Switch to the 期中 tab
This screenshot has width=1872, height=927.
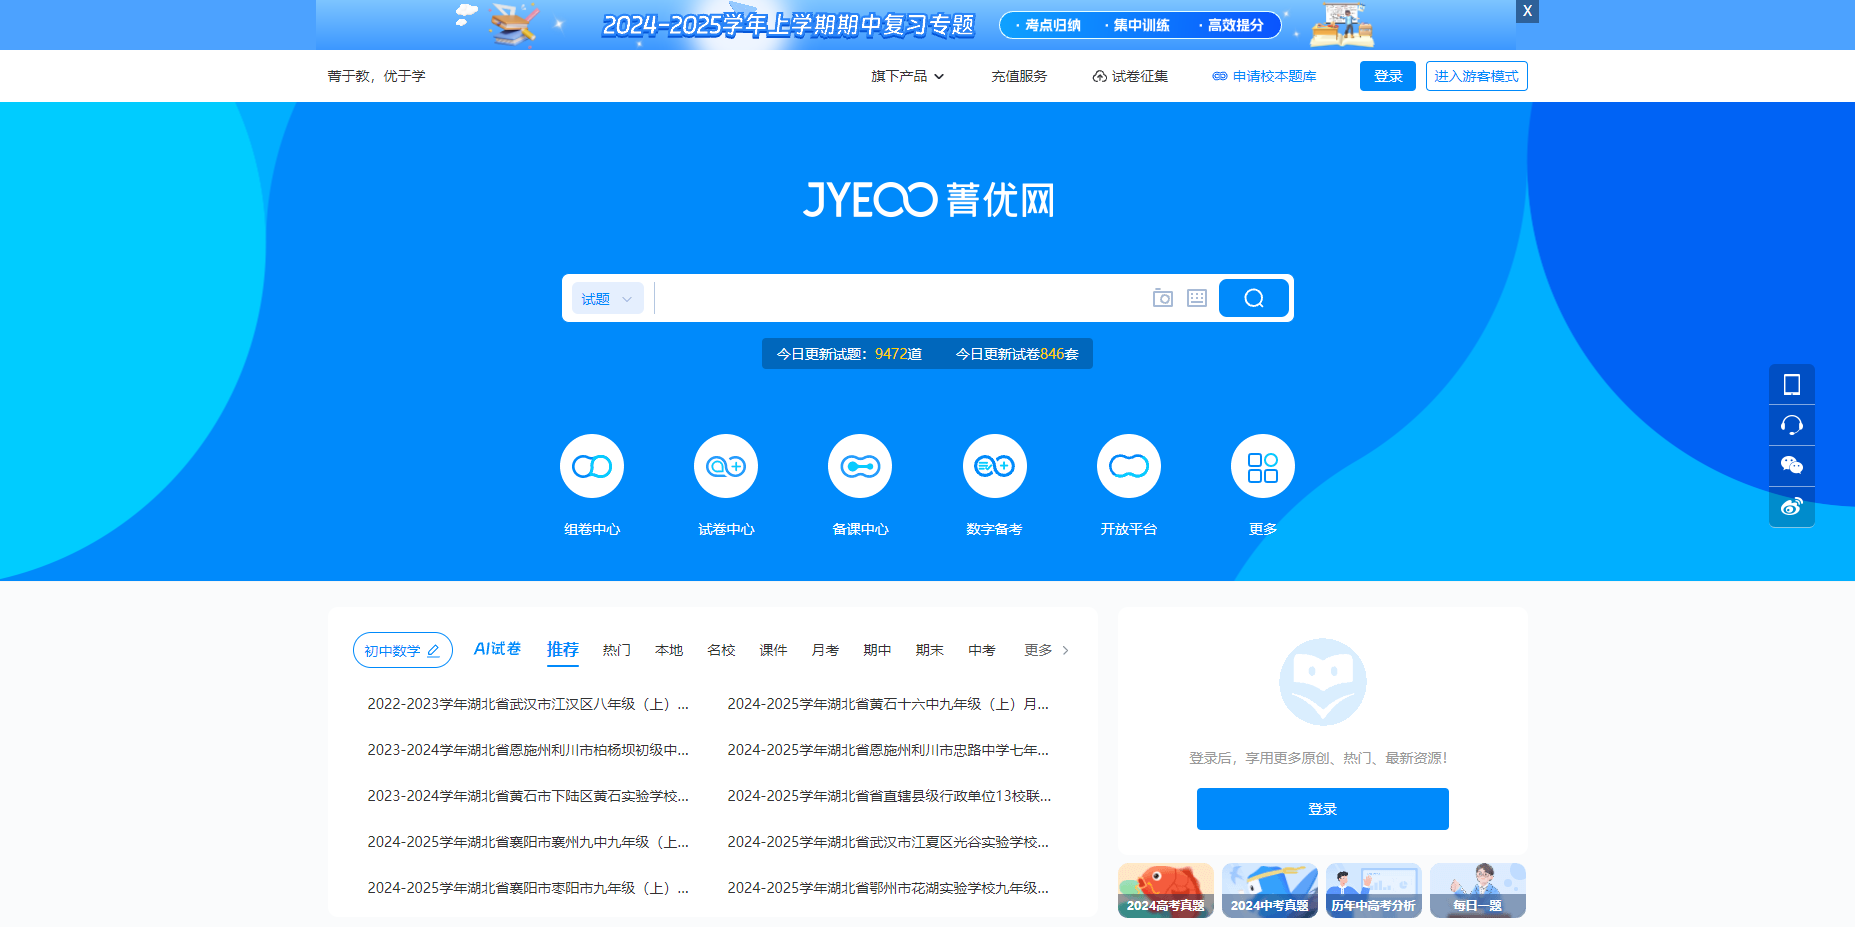(877, 650)
